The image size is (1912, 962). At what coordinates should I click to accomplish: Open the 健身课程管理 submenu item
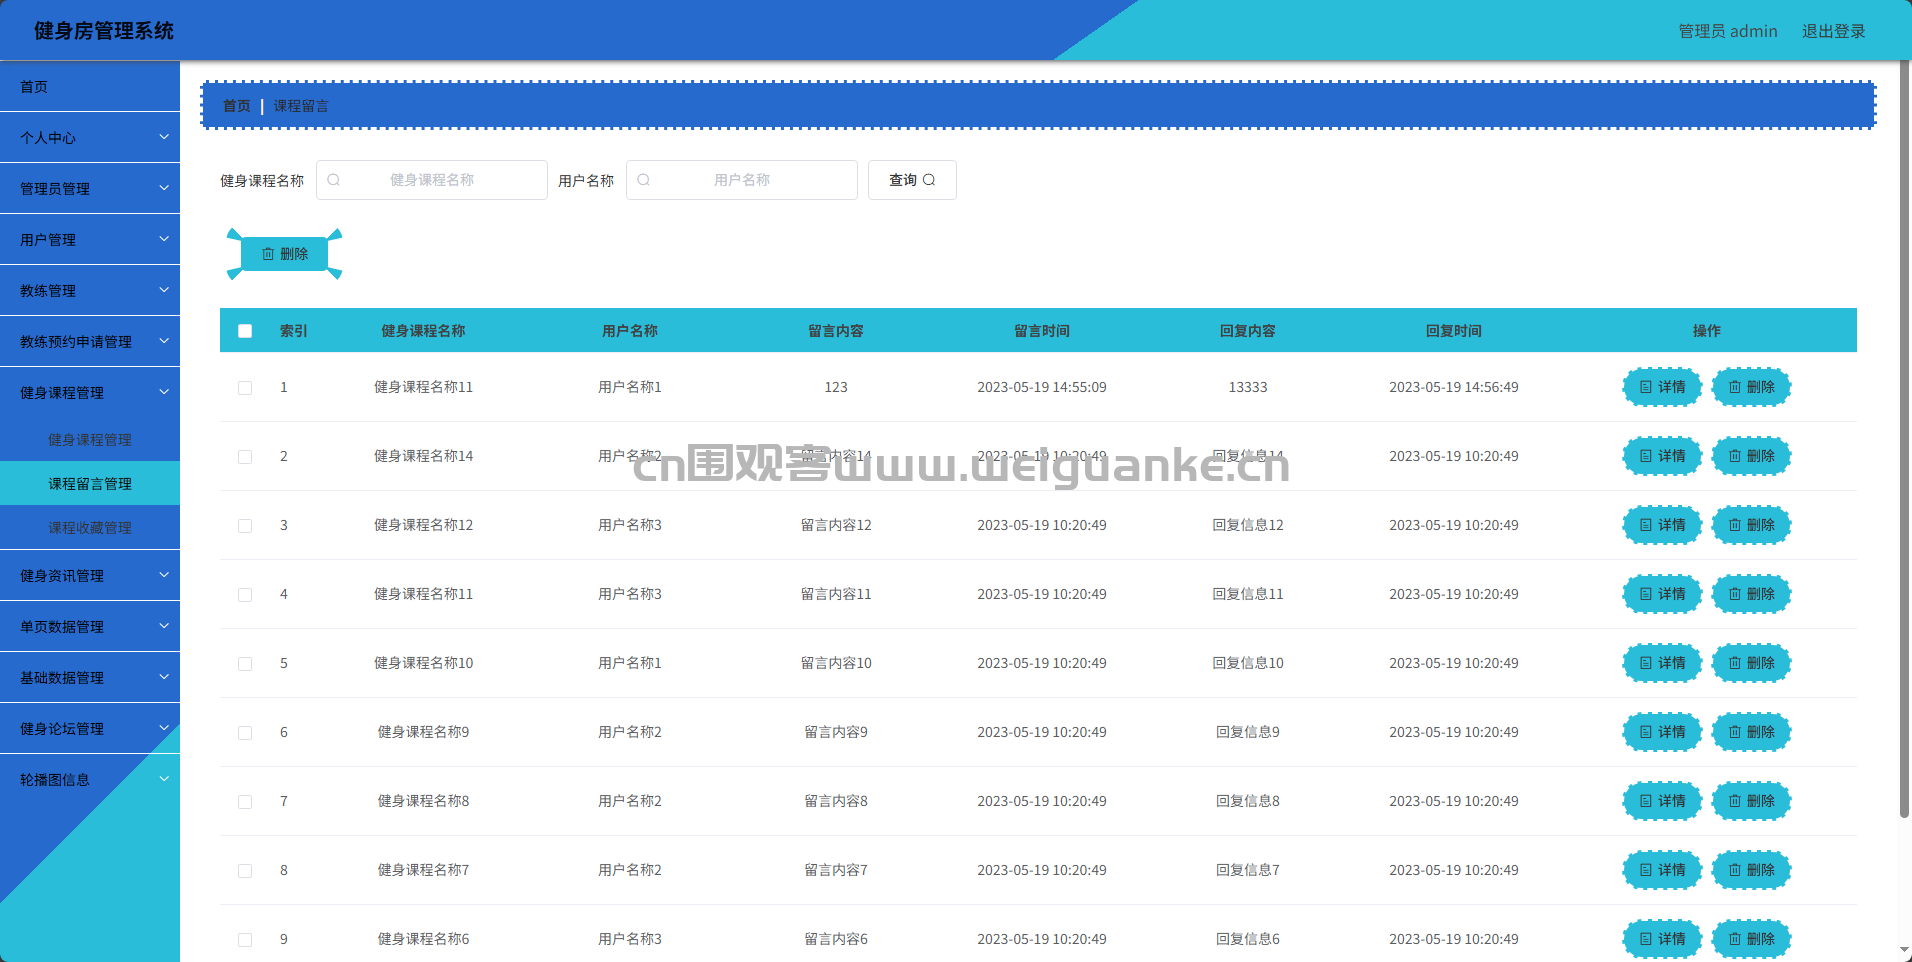point(90,439)
